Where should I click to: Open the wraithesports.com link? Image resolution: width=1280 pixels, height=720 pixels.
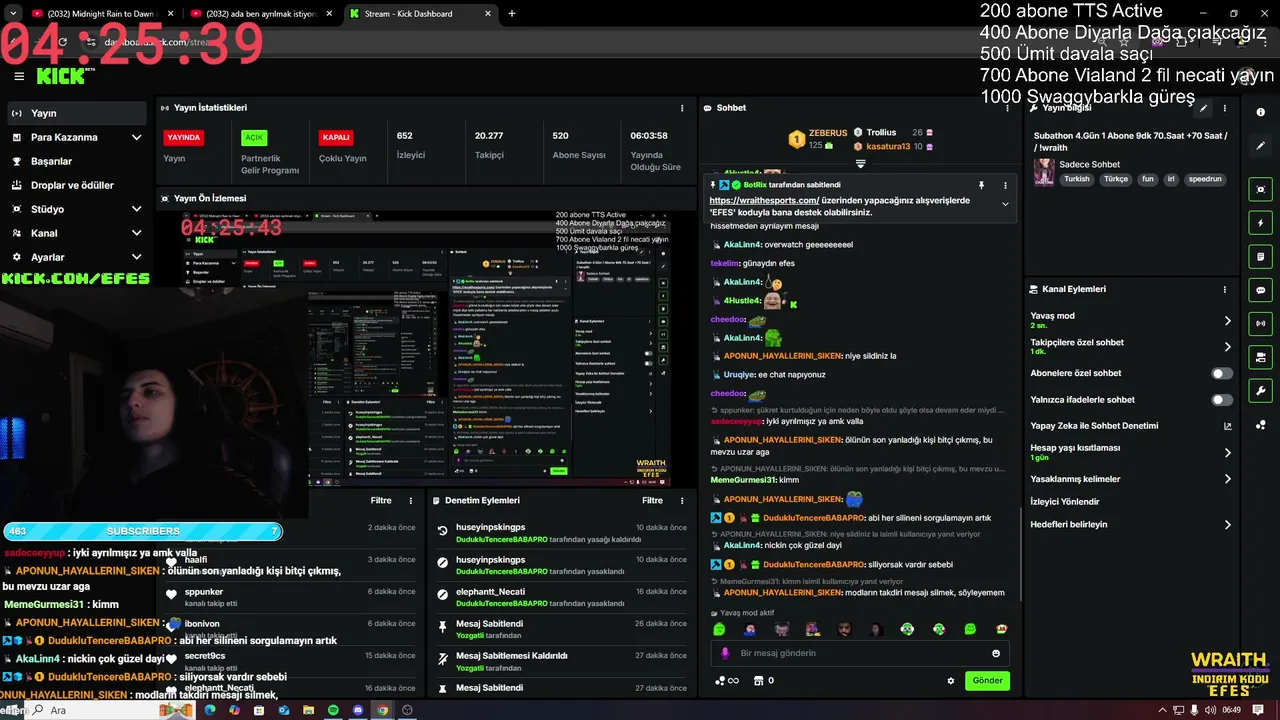click(x=764, y=200)
